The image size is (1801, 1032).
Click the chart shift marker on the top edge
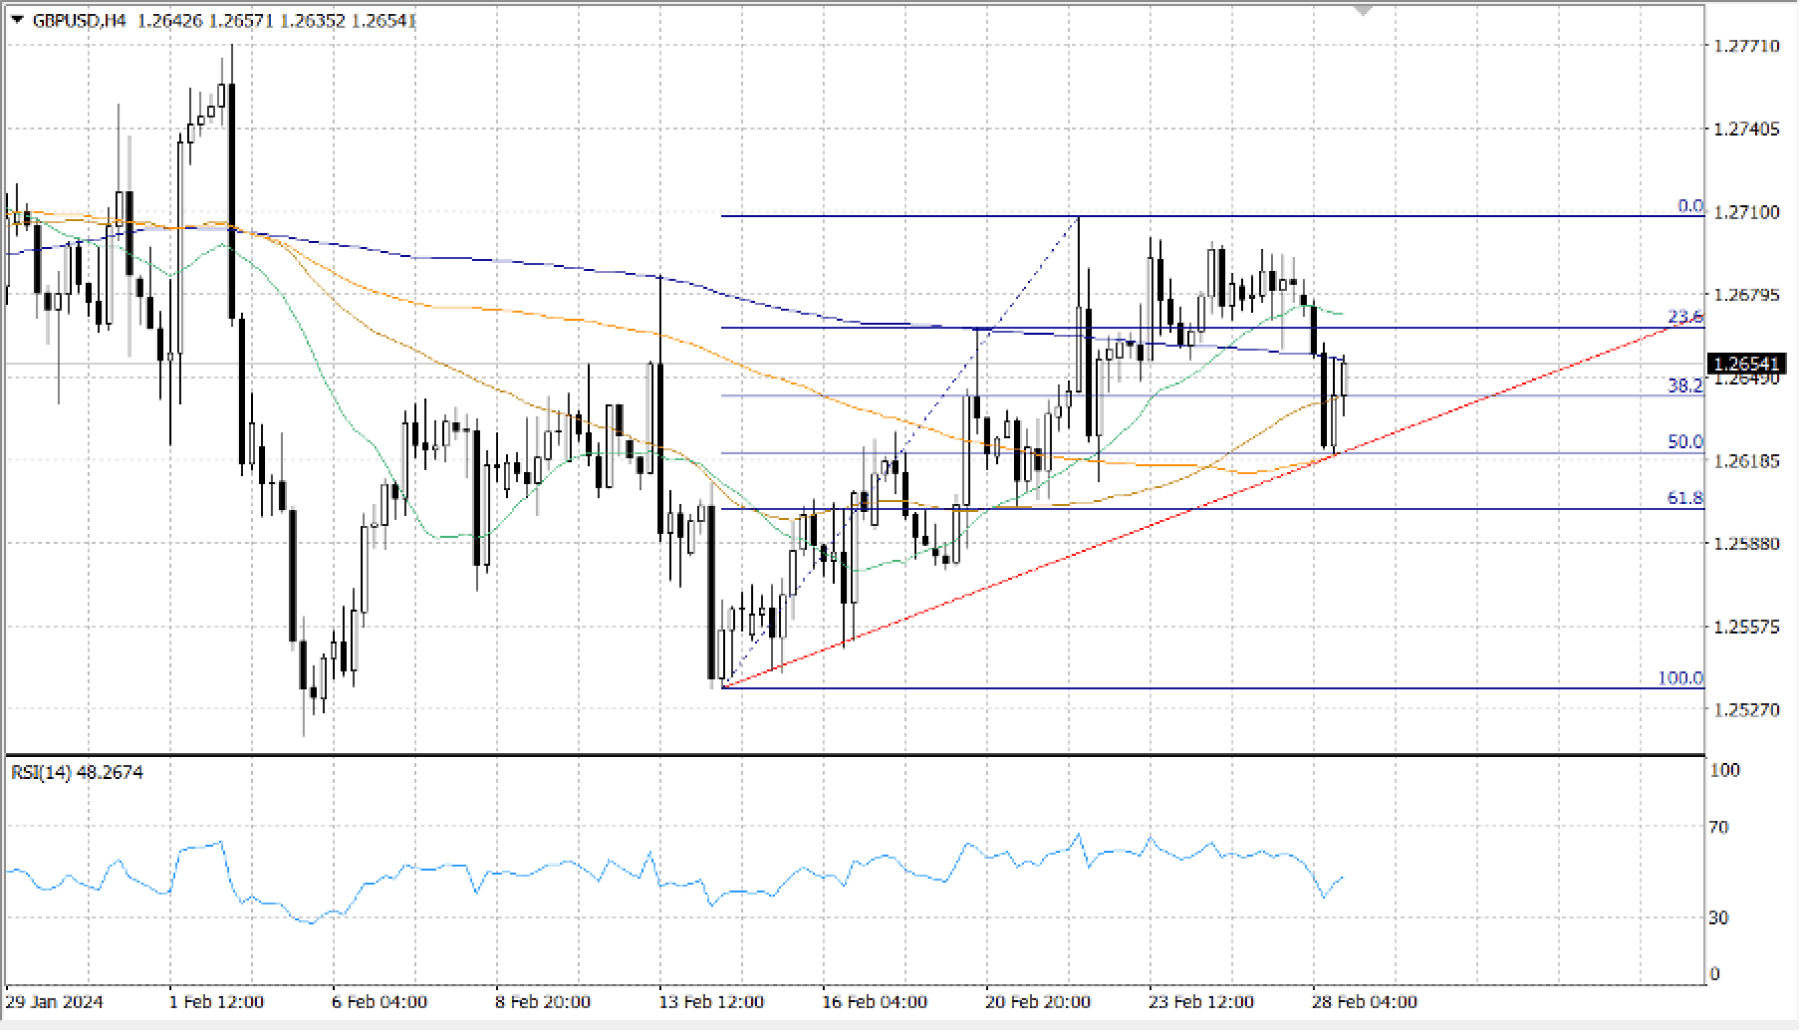click(1363, 10)
